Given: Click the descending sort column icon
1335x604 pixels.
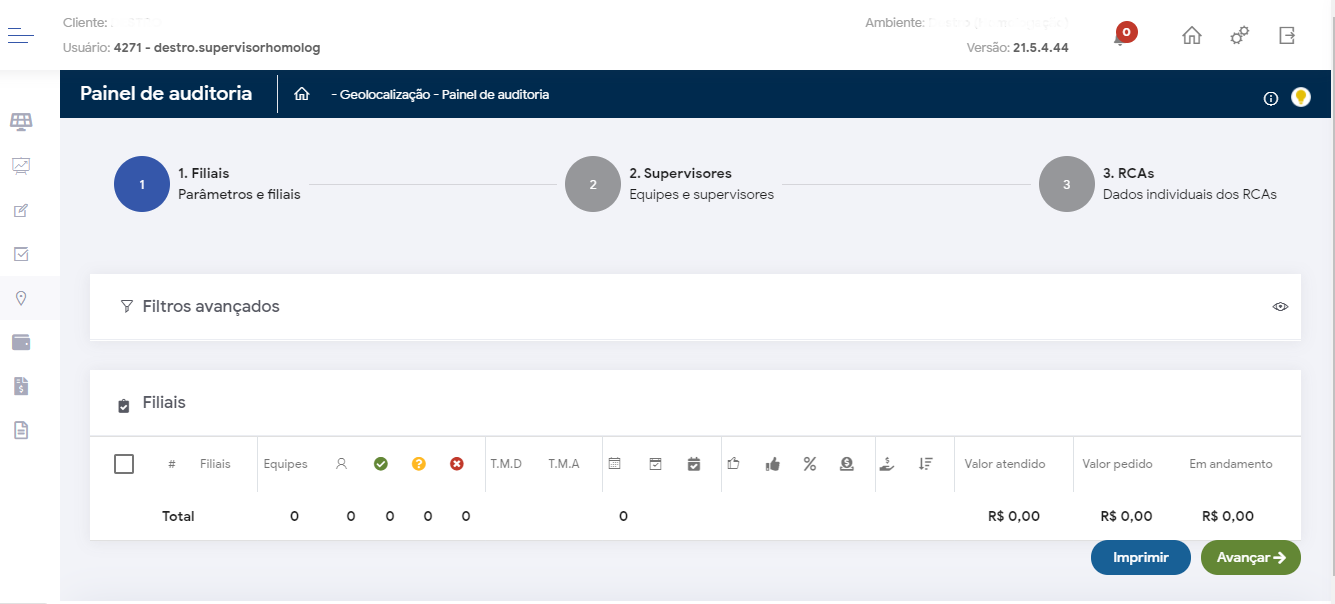Looking at the screenshot, I should 925,464.
